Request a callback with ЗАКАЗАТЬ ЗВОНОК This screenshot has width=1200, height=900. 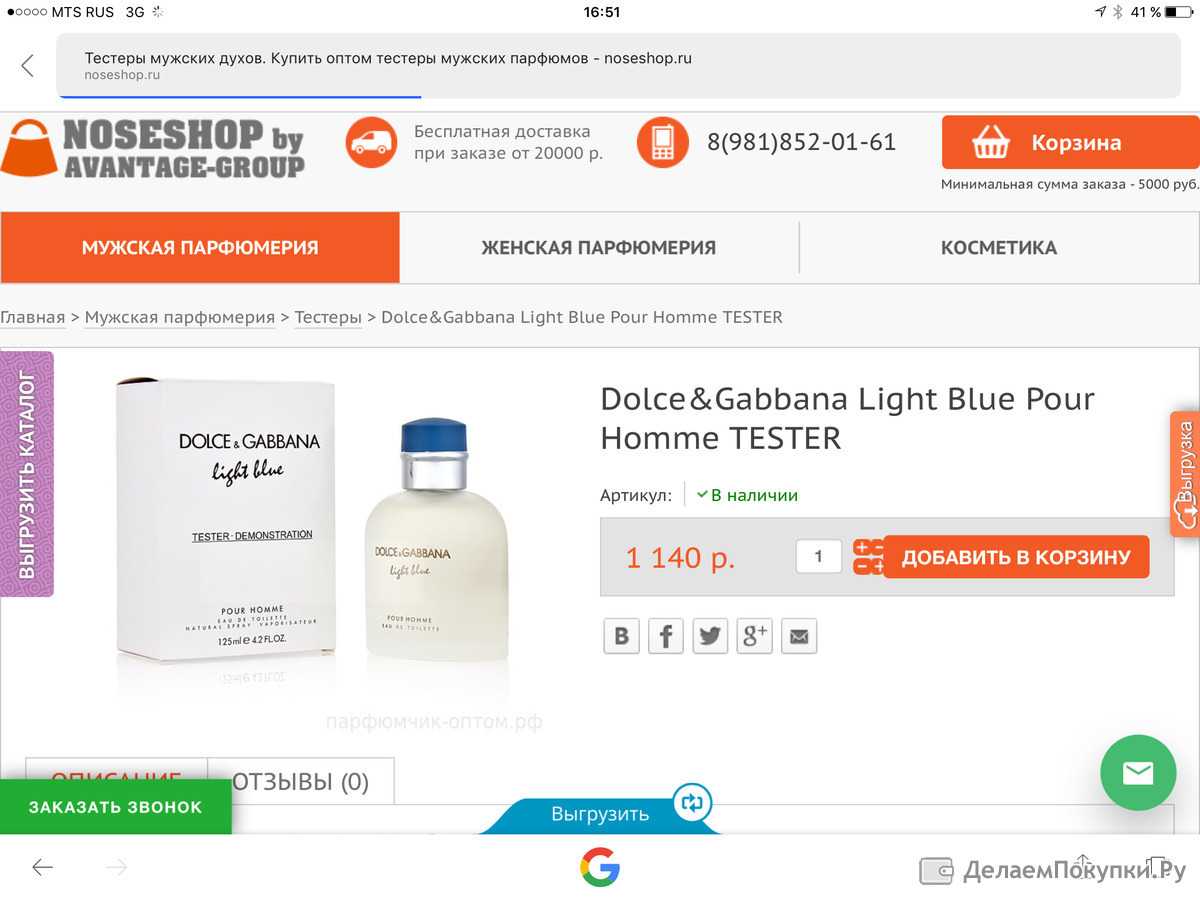(115, 807)
